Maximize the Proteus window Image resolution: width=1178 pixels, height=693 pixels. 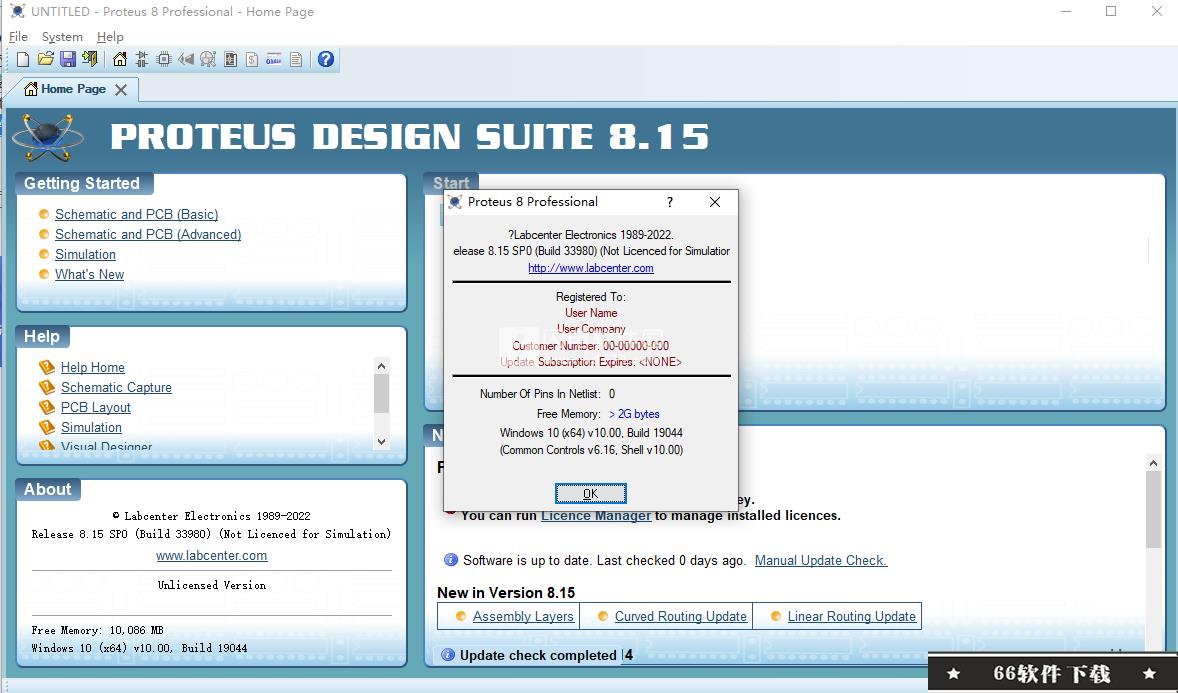click(1111, 11)
